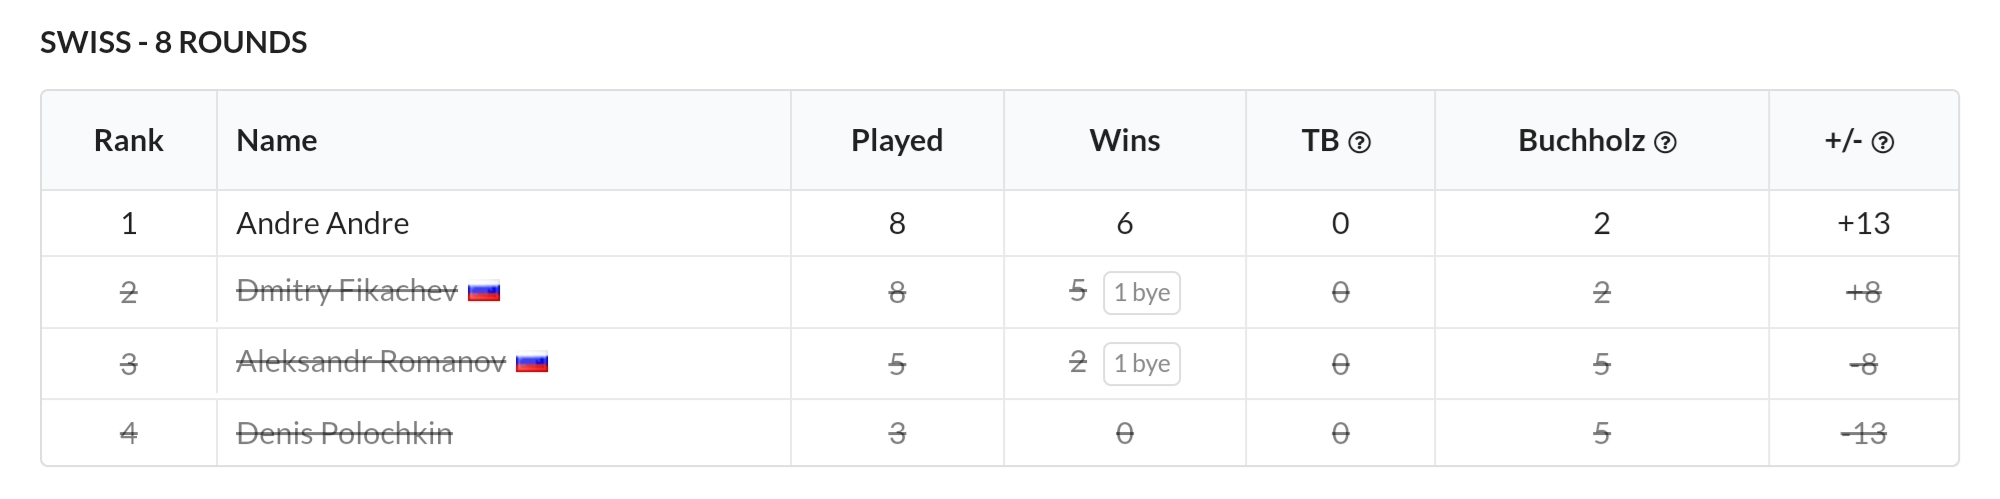This screenshot has height=499, width=2000.
Task: Click the 1 bye badge in Aleksandr's row
Action: 1142,364
